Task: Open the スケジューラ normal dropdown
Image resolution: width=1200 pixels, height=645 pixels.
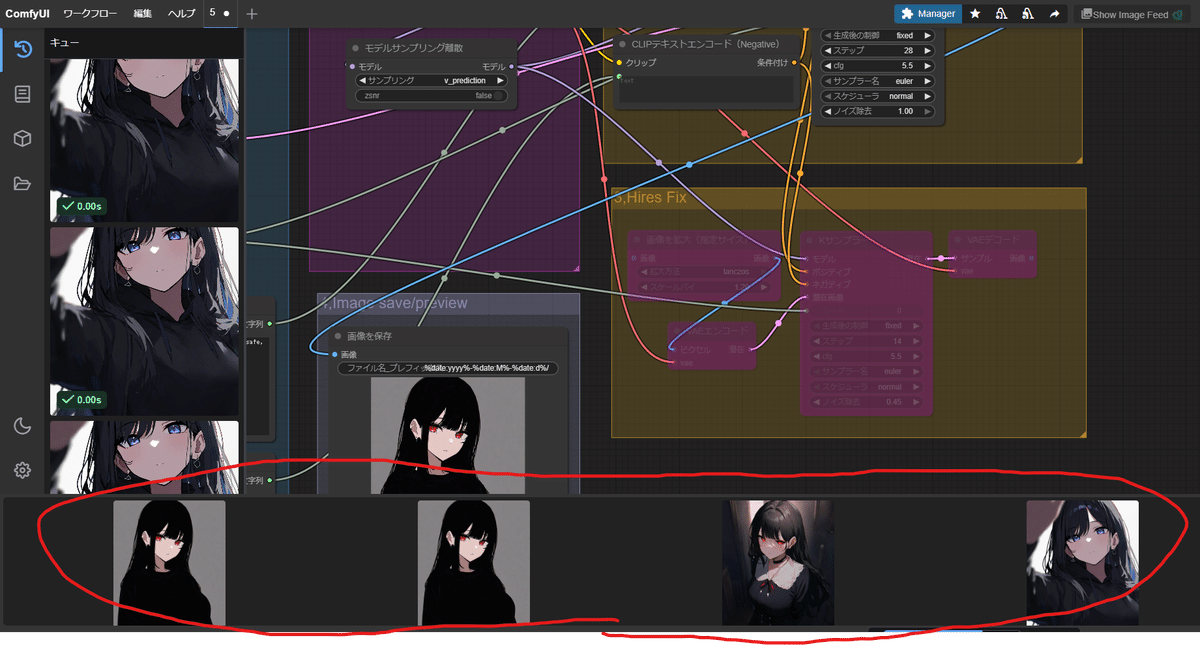Action: coord(877,95)
